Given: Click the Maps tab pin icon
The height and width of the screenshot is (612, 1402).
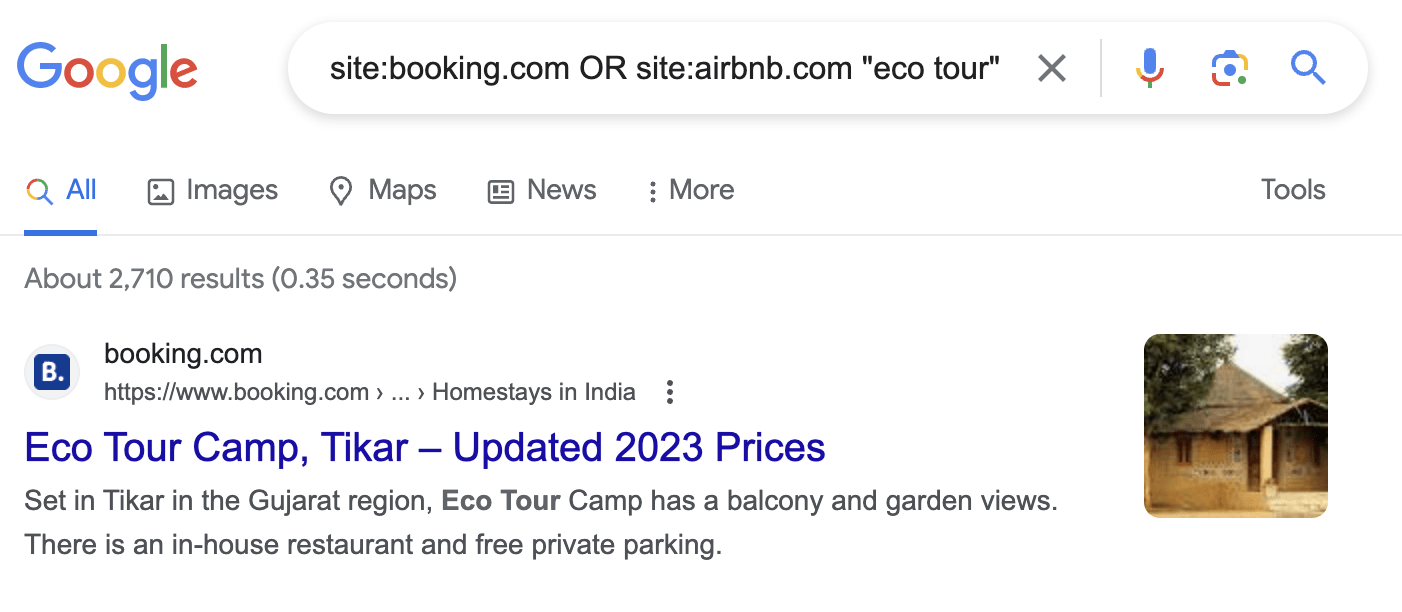Looking at the screenshot, I should click(341, 191).
